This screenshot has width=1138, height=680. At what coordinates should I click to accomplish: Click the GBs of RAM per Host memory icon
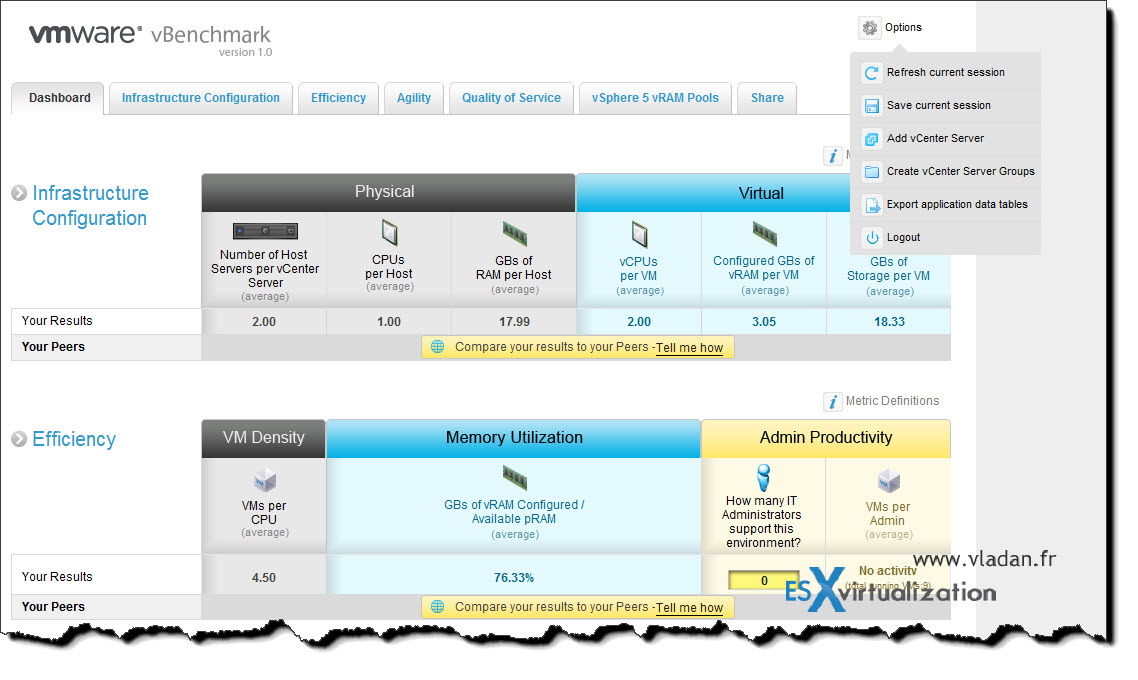515,234
